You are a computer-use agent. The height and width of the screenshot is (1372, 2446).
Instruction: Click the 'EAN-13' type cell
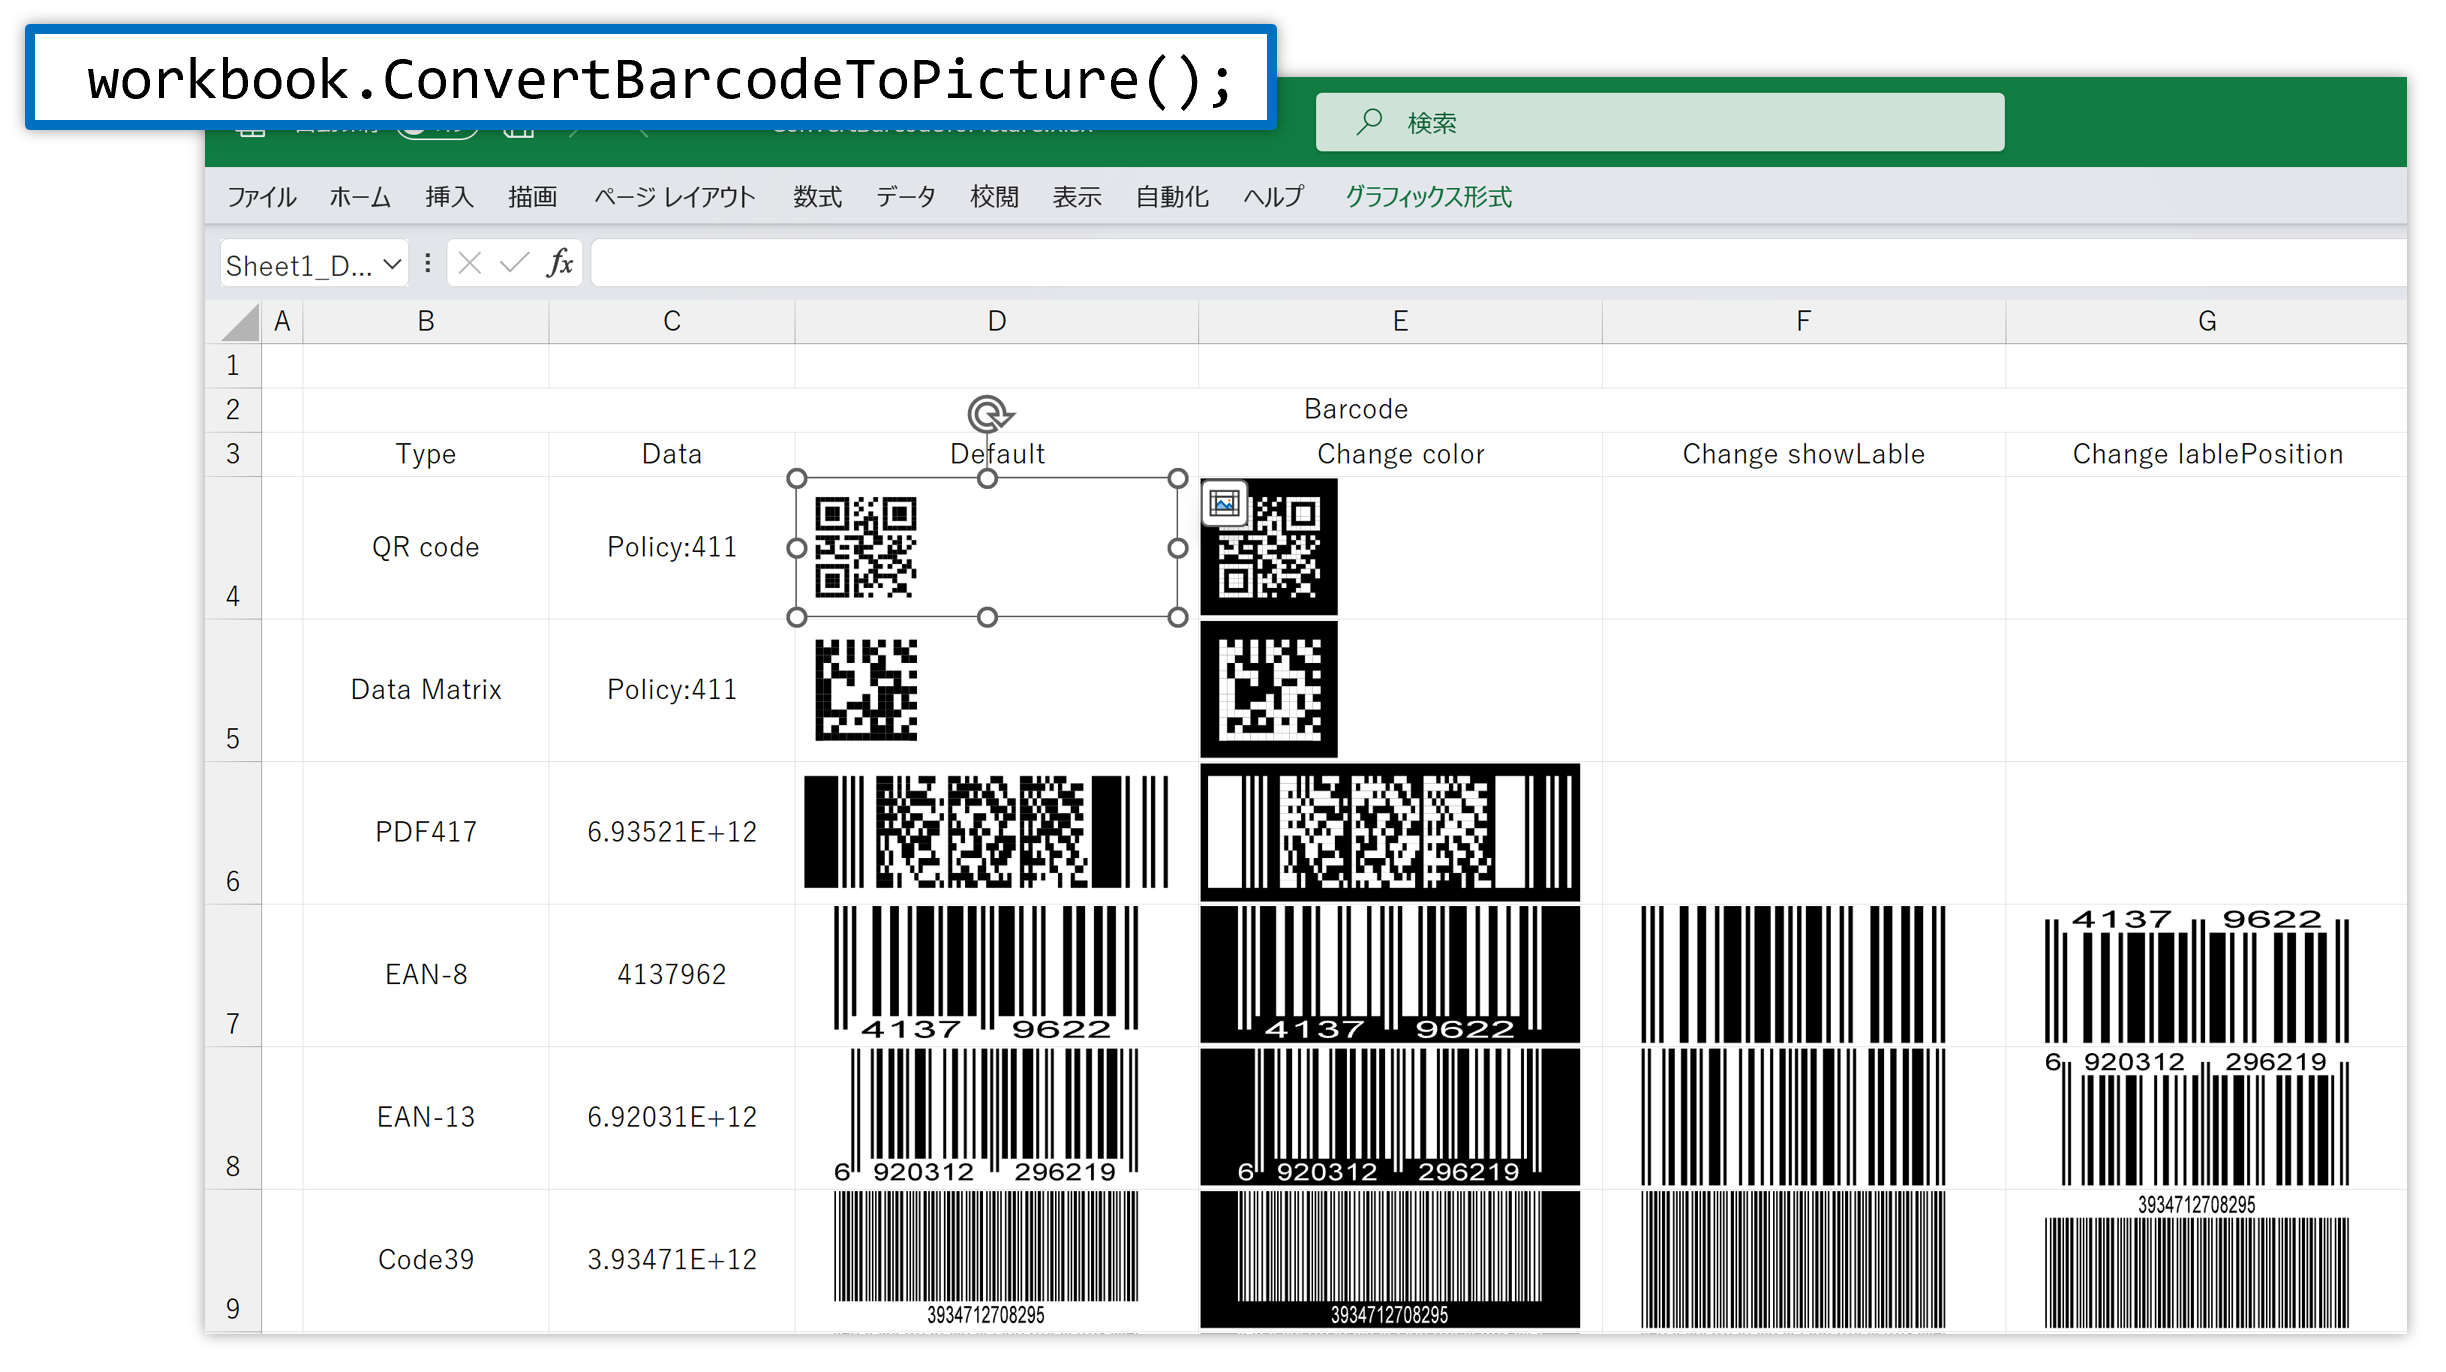[426, 1117]
